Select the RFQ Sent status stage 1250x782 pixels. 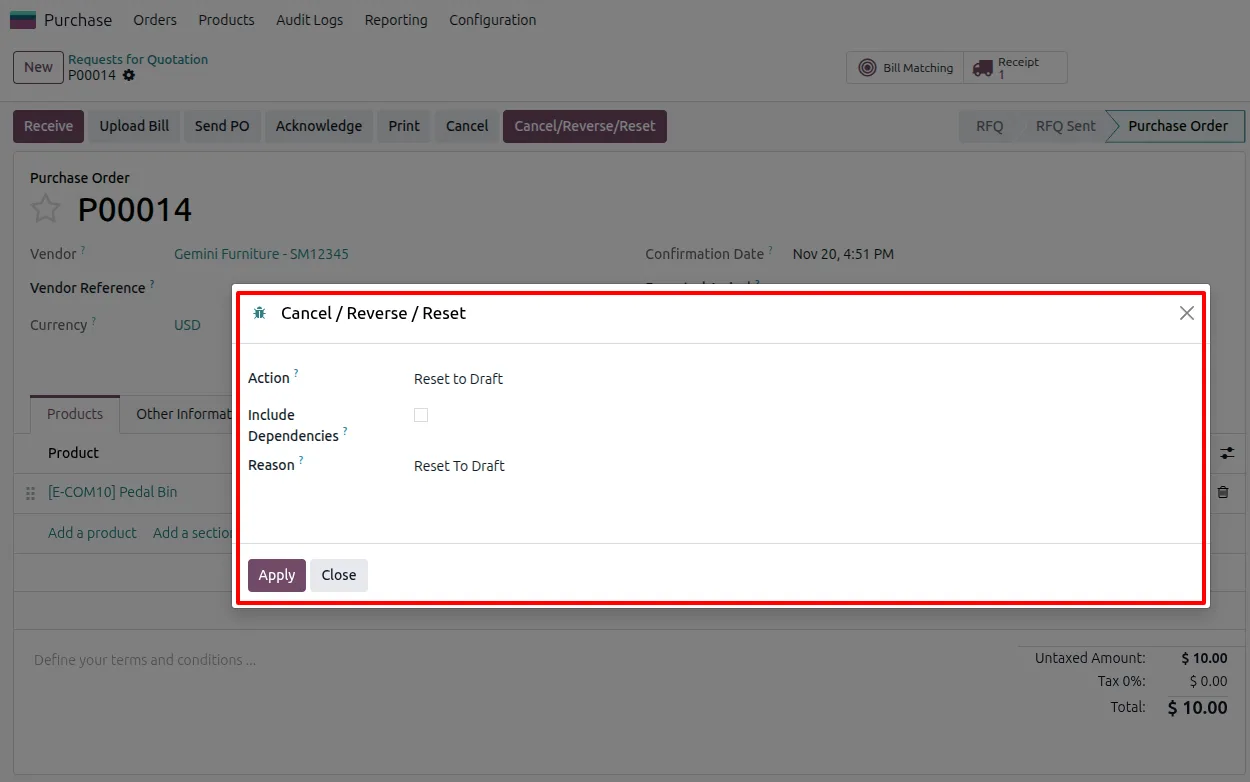[x=1065, y=126]
